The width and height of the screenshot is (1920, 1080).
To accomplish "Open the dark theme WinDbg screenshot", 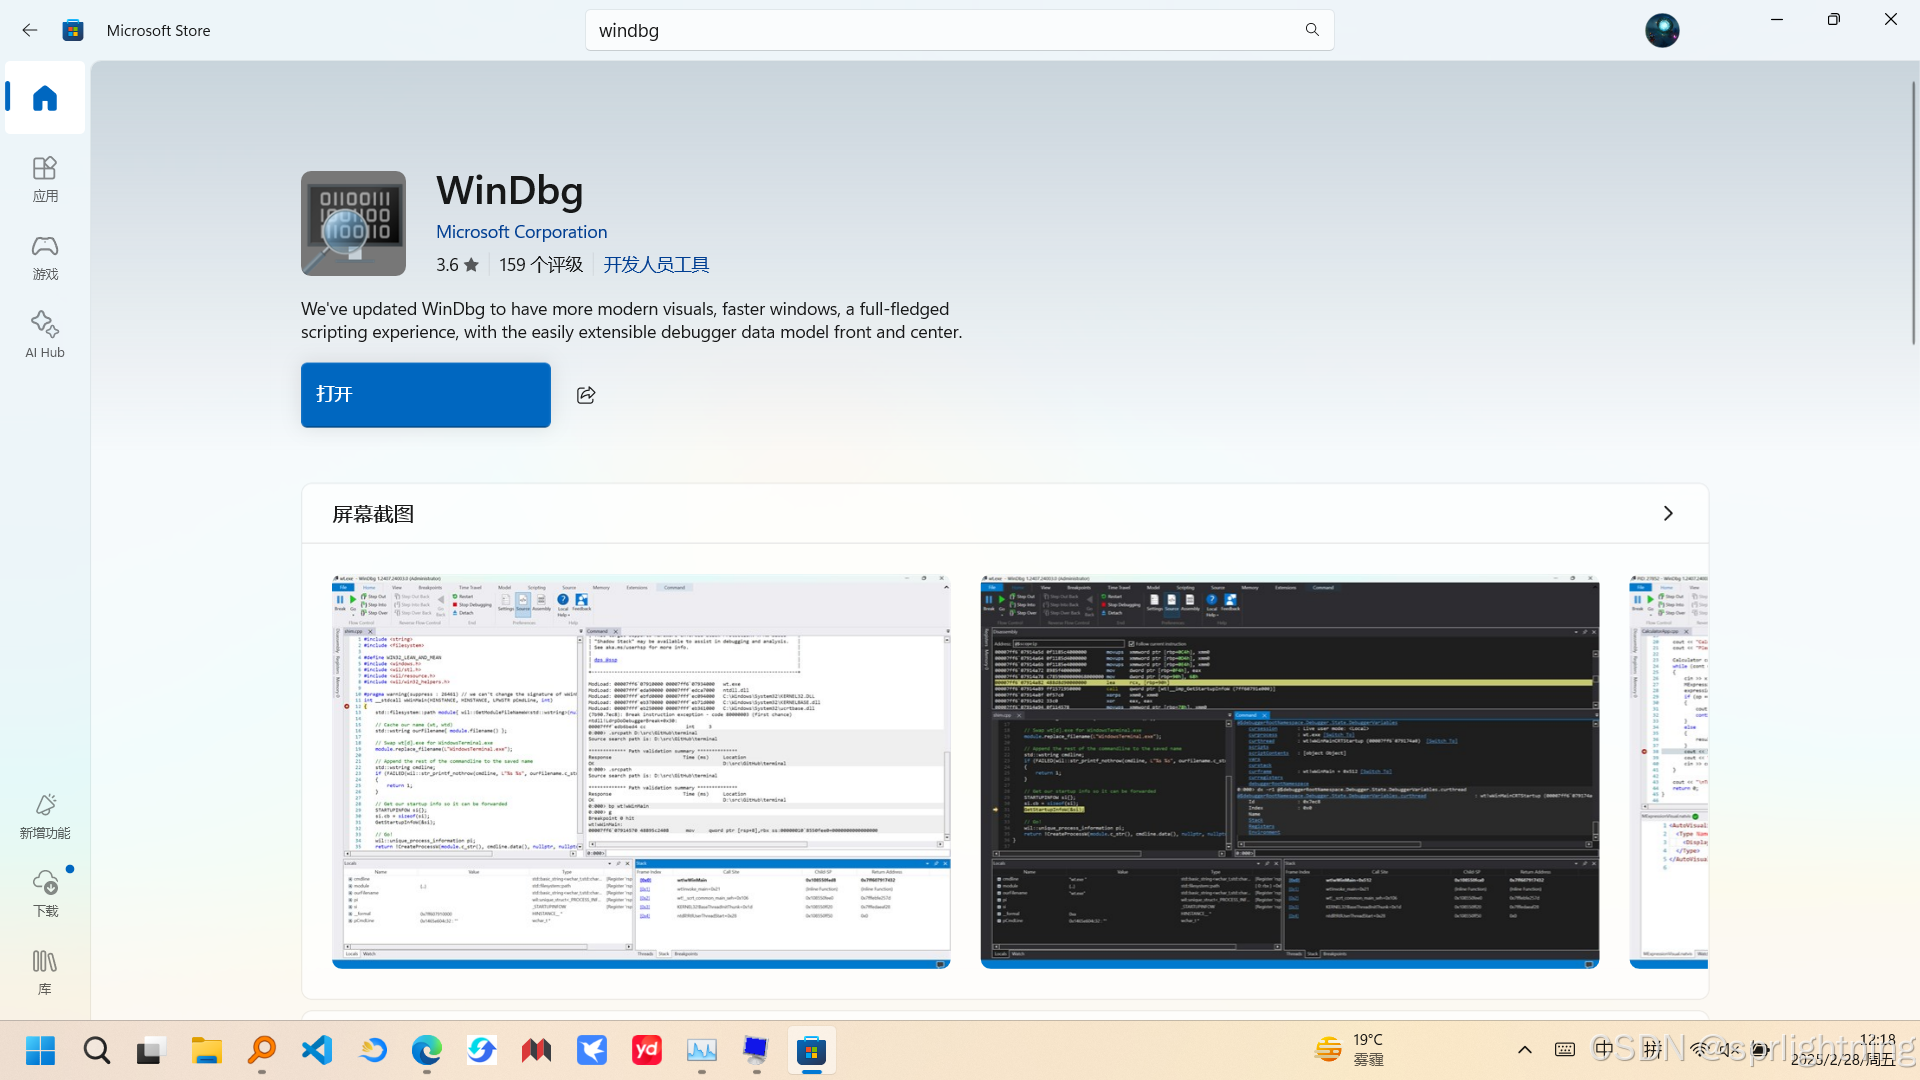I will [1290, 771].
